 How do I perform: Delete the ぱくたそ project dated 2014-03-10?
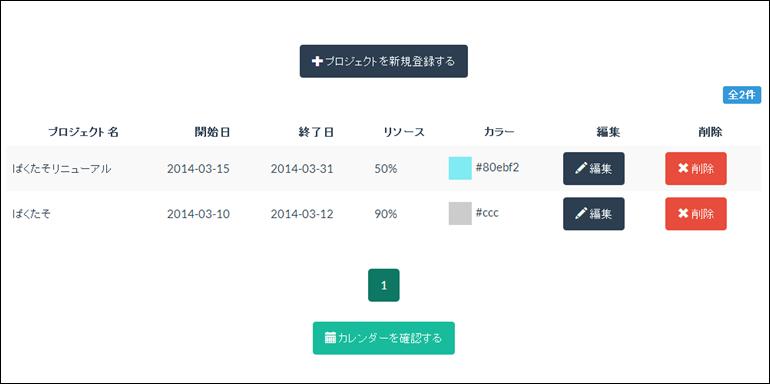click(696, 214)
